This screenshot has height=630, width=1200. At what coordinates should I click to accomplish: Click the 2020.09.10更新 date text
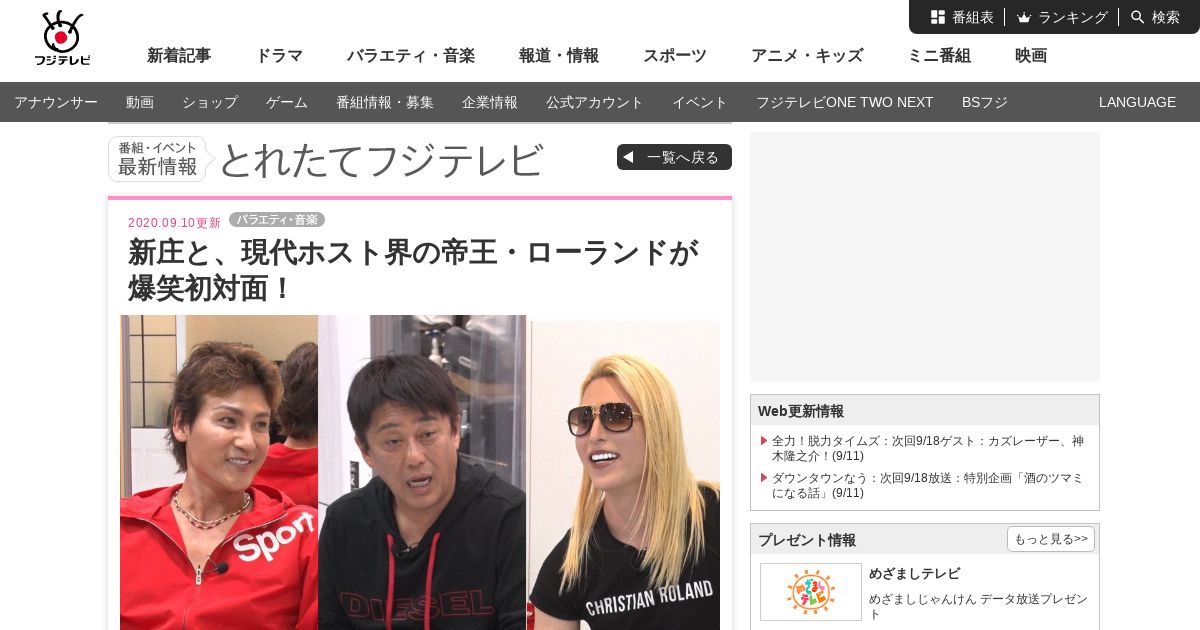click(x=174, y=223)
